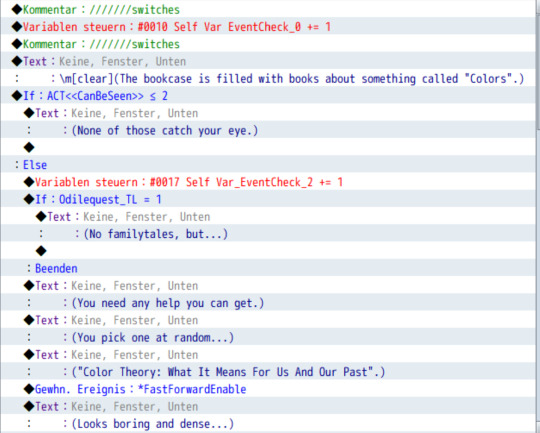The image size is (540, 433).
Task: Select the #0010 Self Var EventCheck_0 line
Action: (x=268, y=27)
